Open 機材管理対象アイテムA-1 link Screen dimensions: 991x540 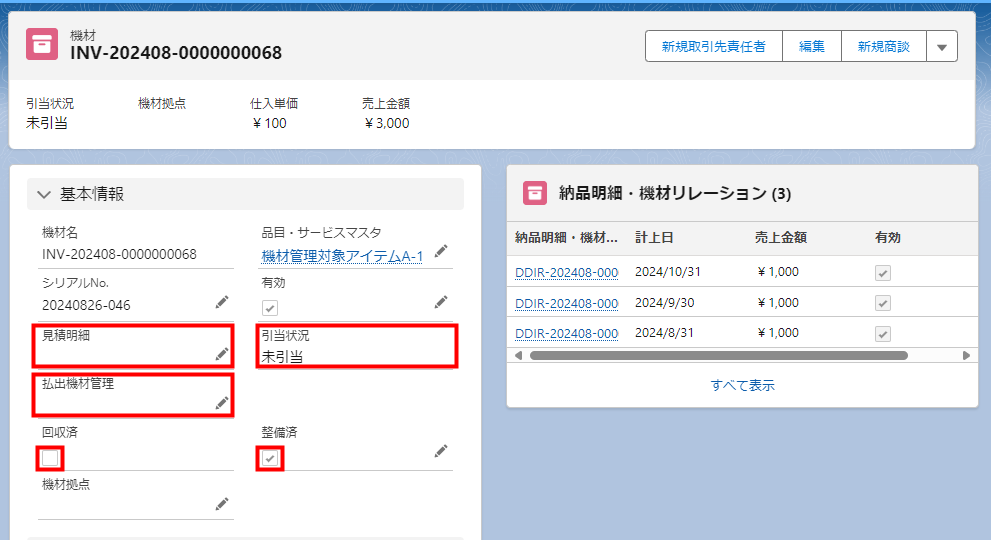point(342,257)
